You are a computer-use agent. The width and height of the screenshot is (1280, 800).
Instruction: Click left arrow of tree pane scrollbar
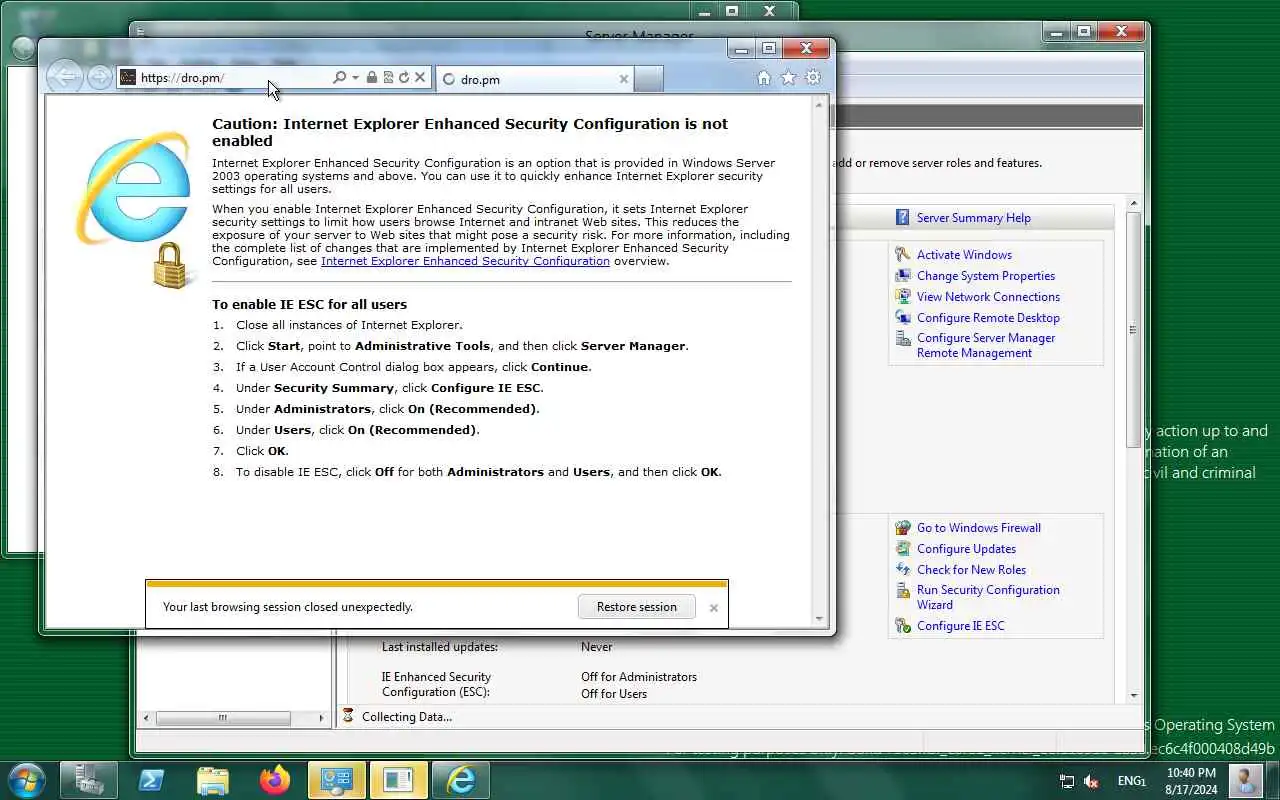tap(147, 717)
